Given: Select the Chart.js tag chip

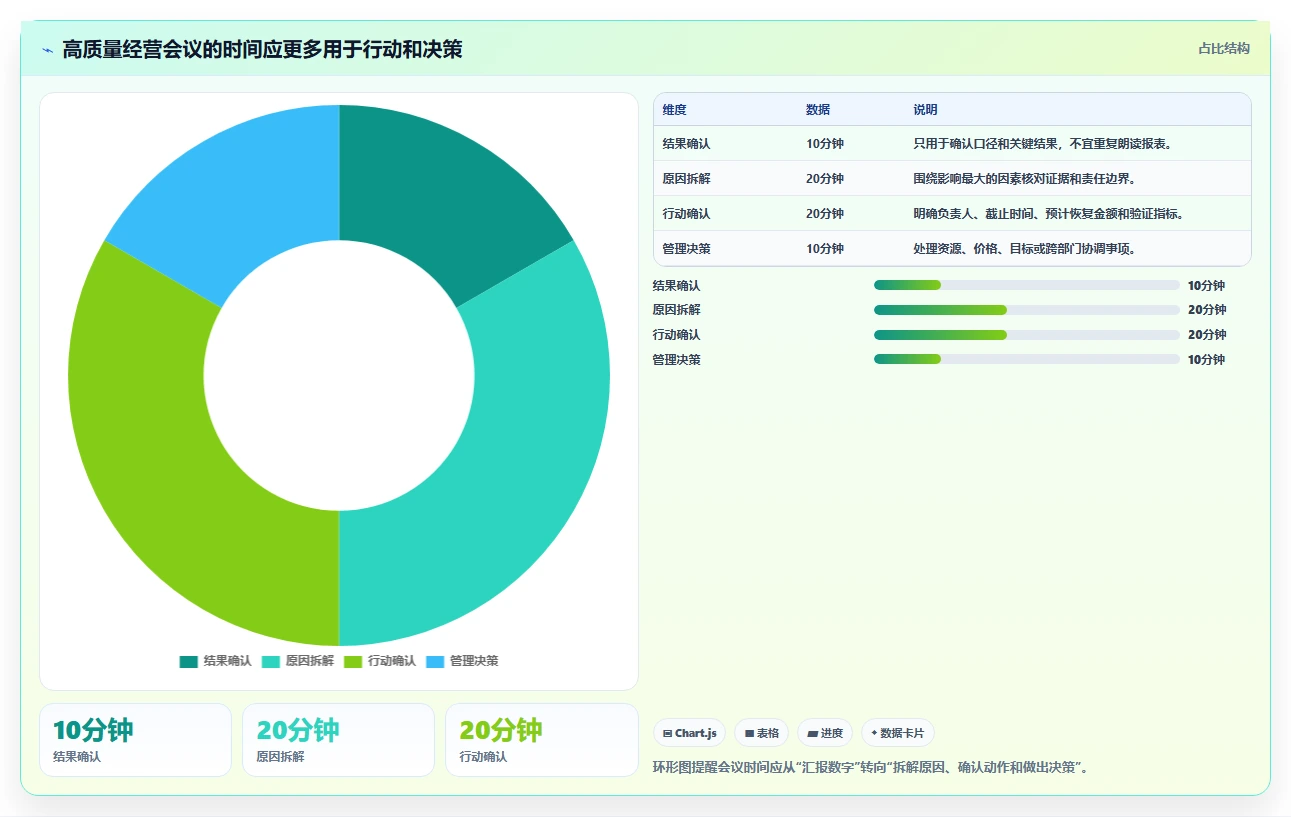Looking at the screenshot, I should (689, 733).
